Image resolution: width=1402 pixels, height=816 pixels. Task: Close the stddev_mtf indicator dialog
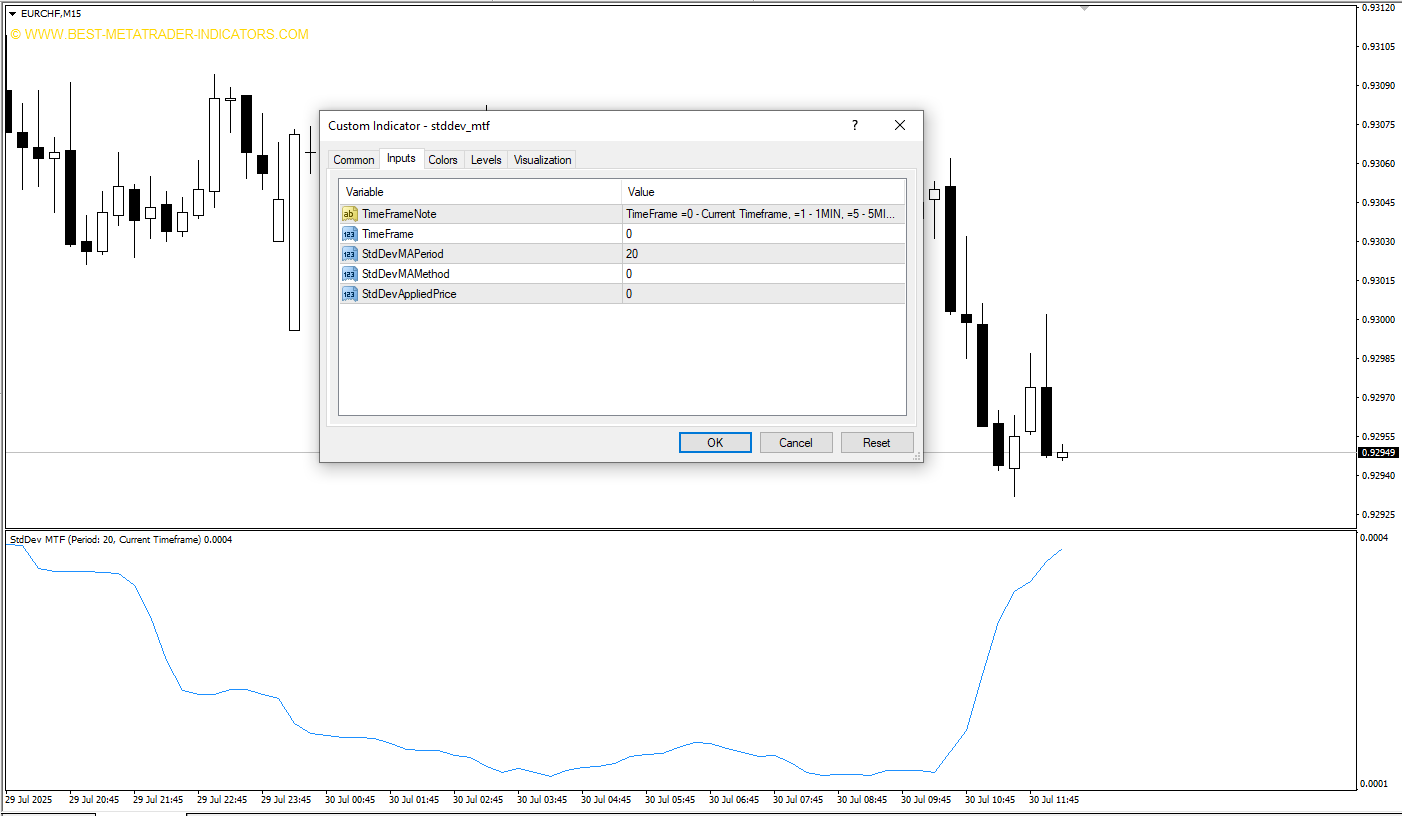[900, 125]
